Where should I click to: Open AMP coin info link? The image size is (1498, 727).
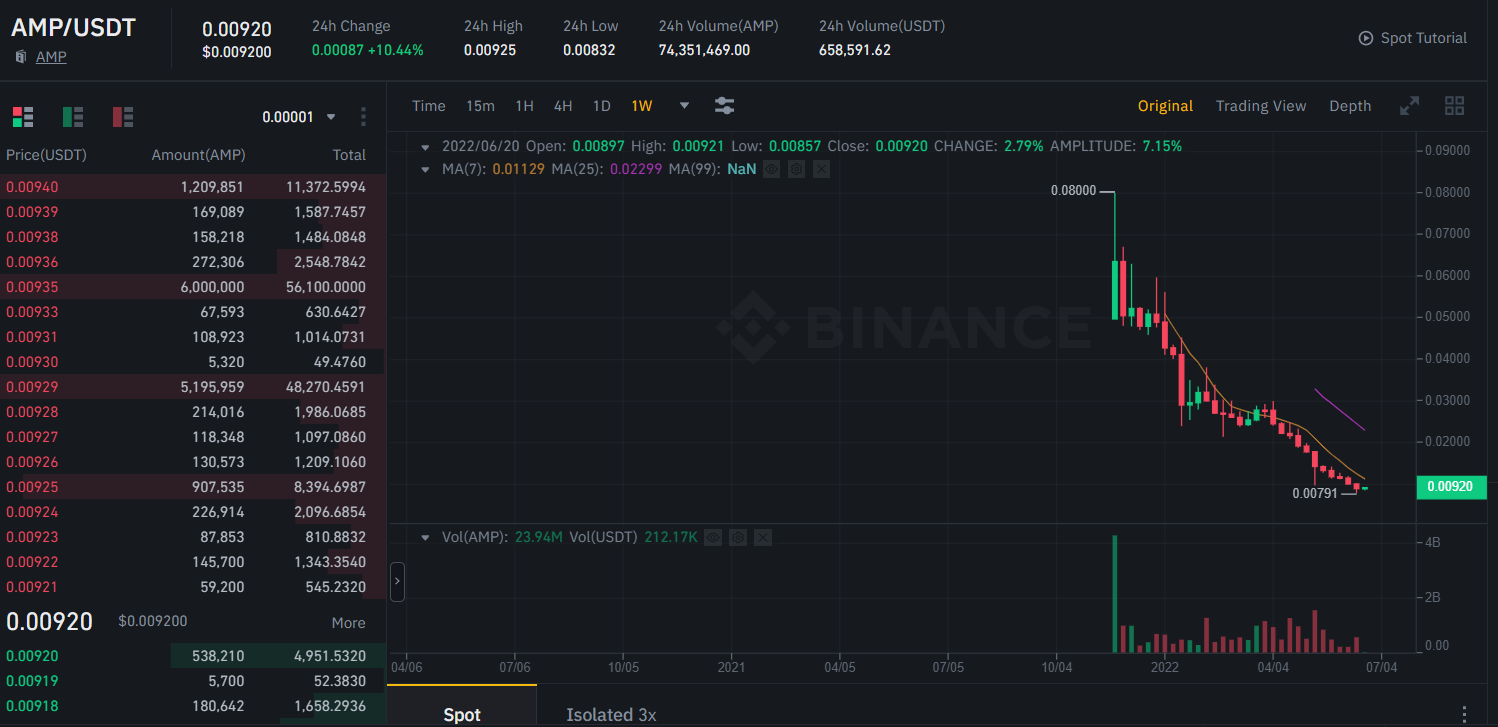[x=51, y=57]
